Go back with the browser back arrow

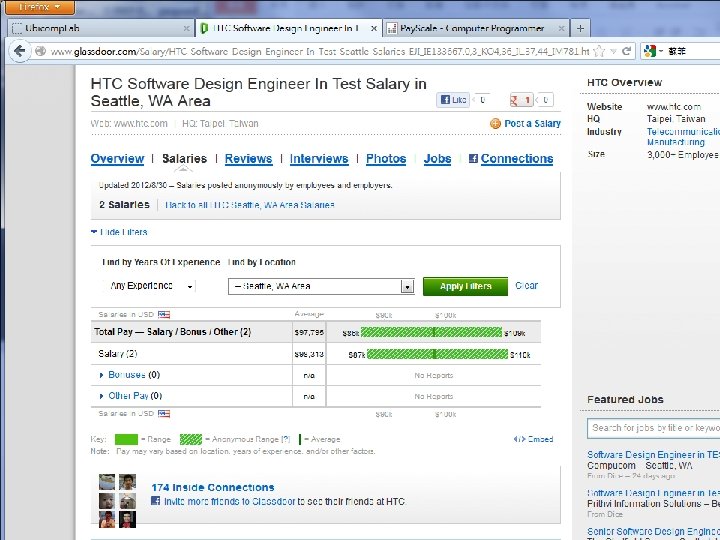click(19, 51)
